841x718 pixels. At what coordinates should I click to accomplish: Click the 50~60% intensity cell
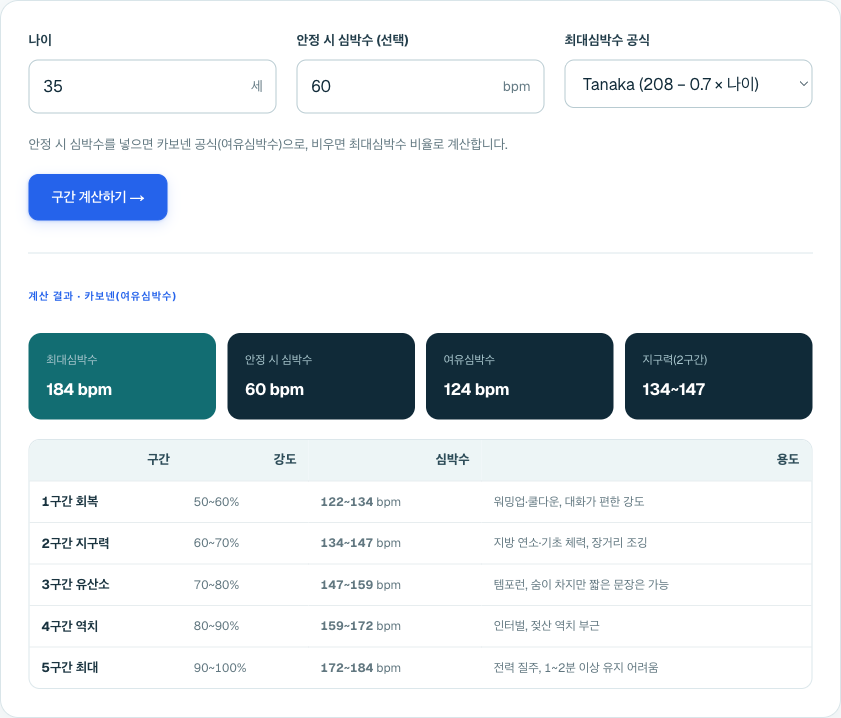(216, 502)
